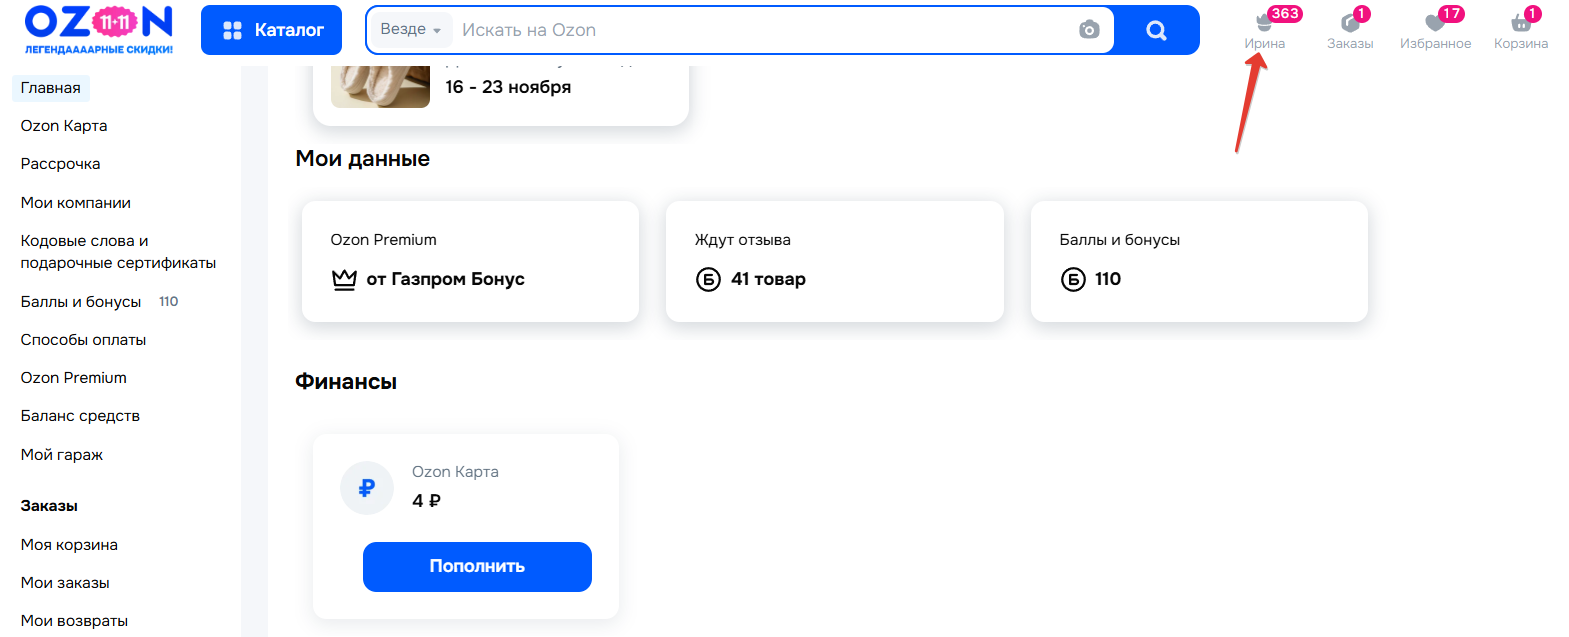Expand the Везде search scope dropdown
1569x637 pixels.
(411, 30)
